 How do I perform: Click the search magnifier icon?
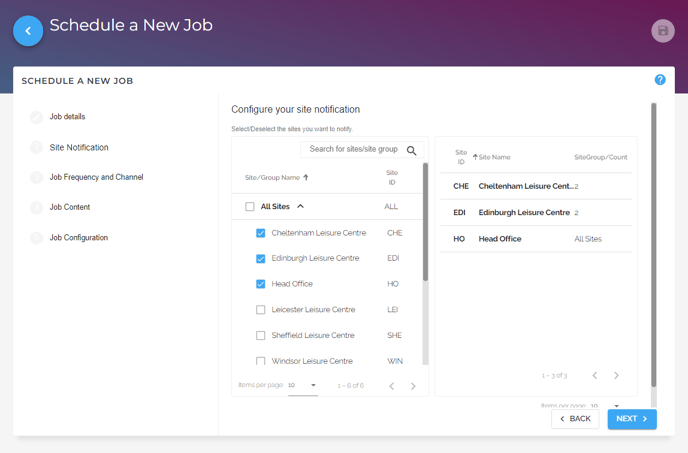coord(411,151)
